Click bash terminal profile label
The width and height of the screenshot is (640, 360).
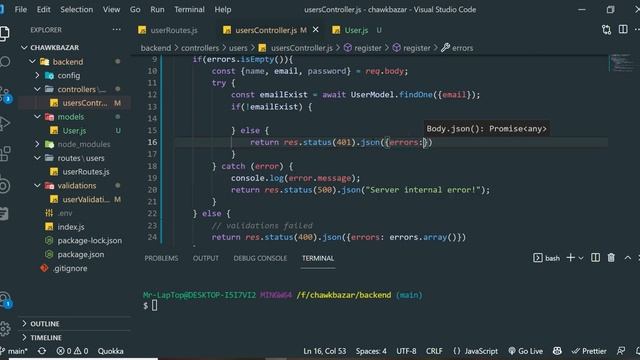click(x=547, y=258)
